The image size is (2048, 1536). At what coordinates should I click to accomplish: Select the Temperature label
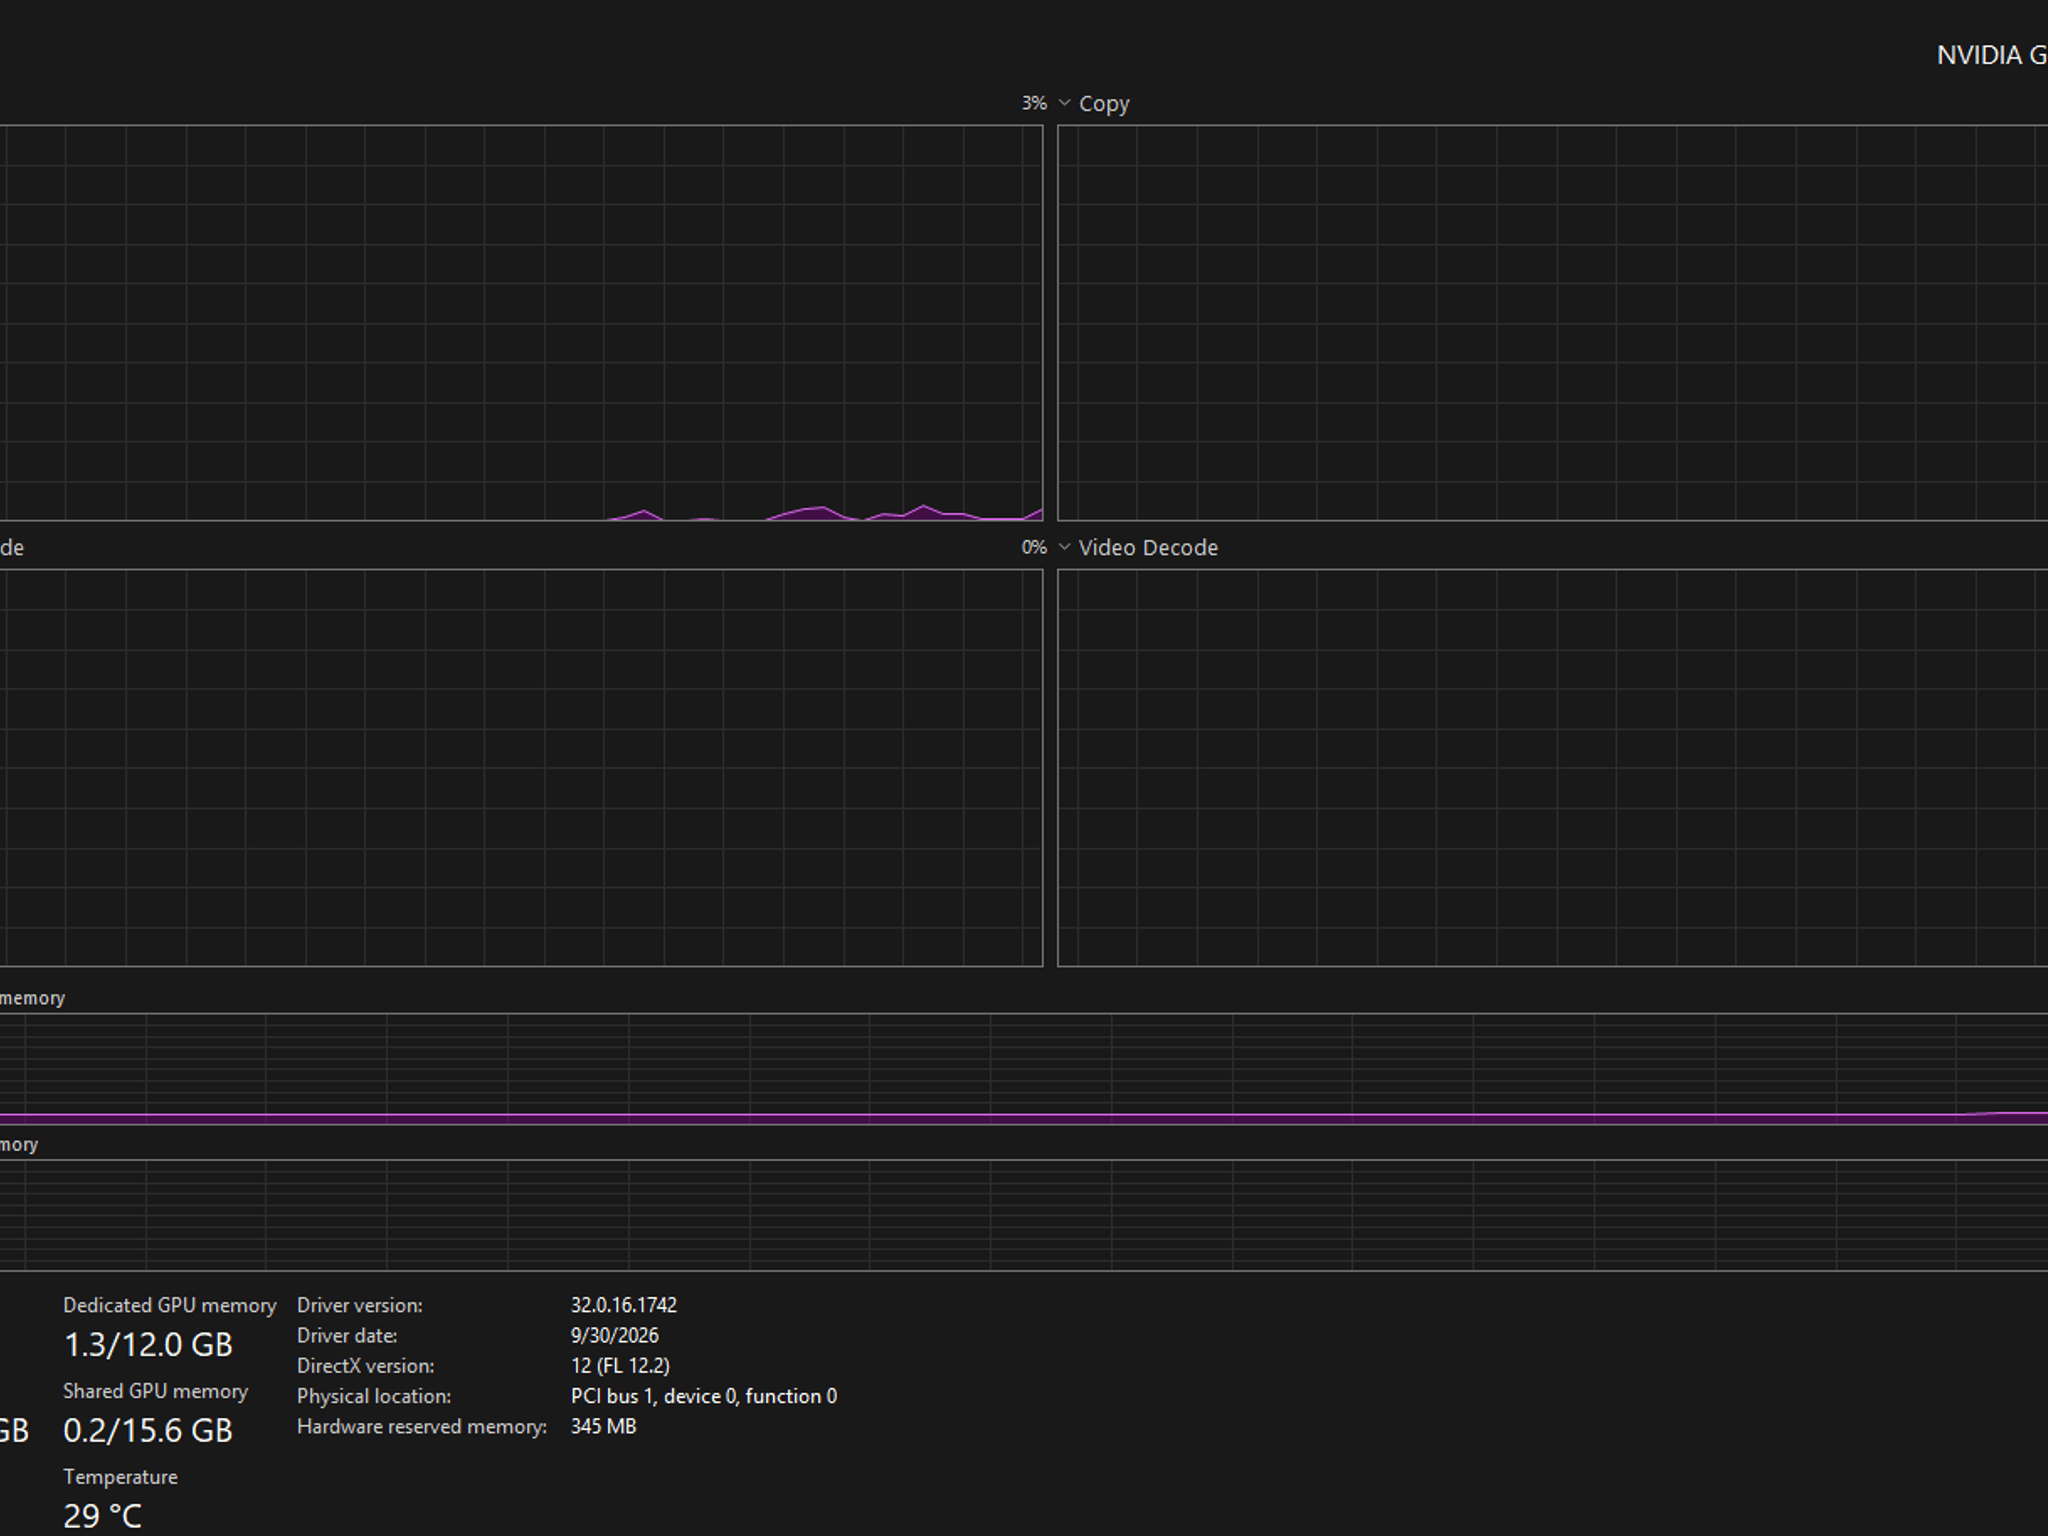(x=120, y=1477)
